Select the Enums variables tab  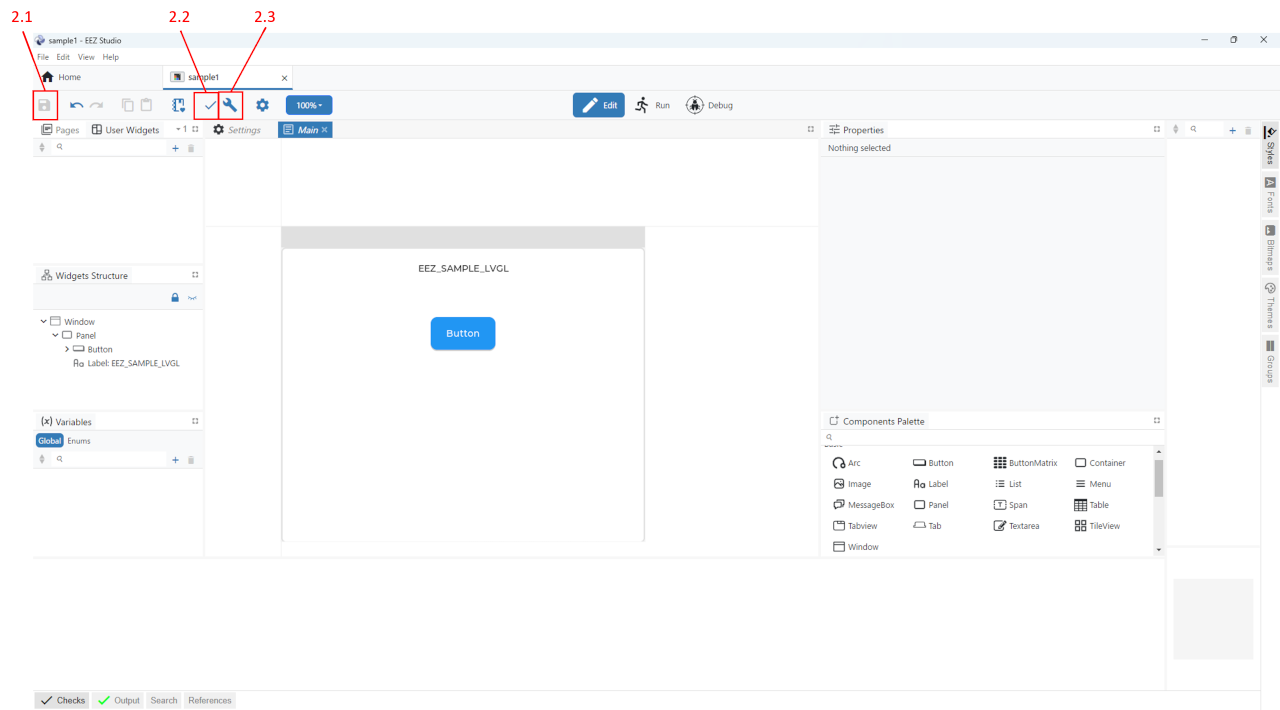point(79,441)
